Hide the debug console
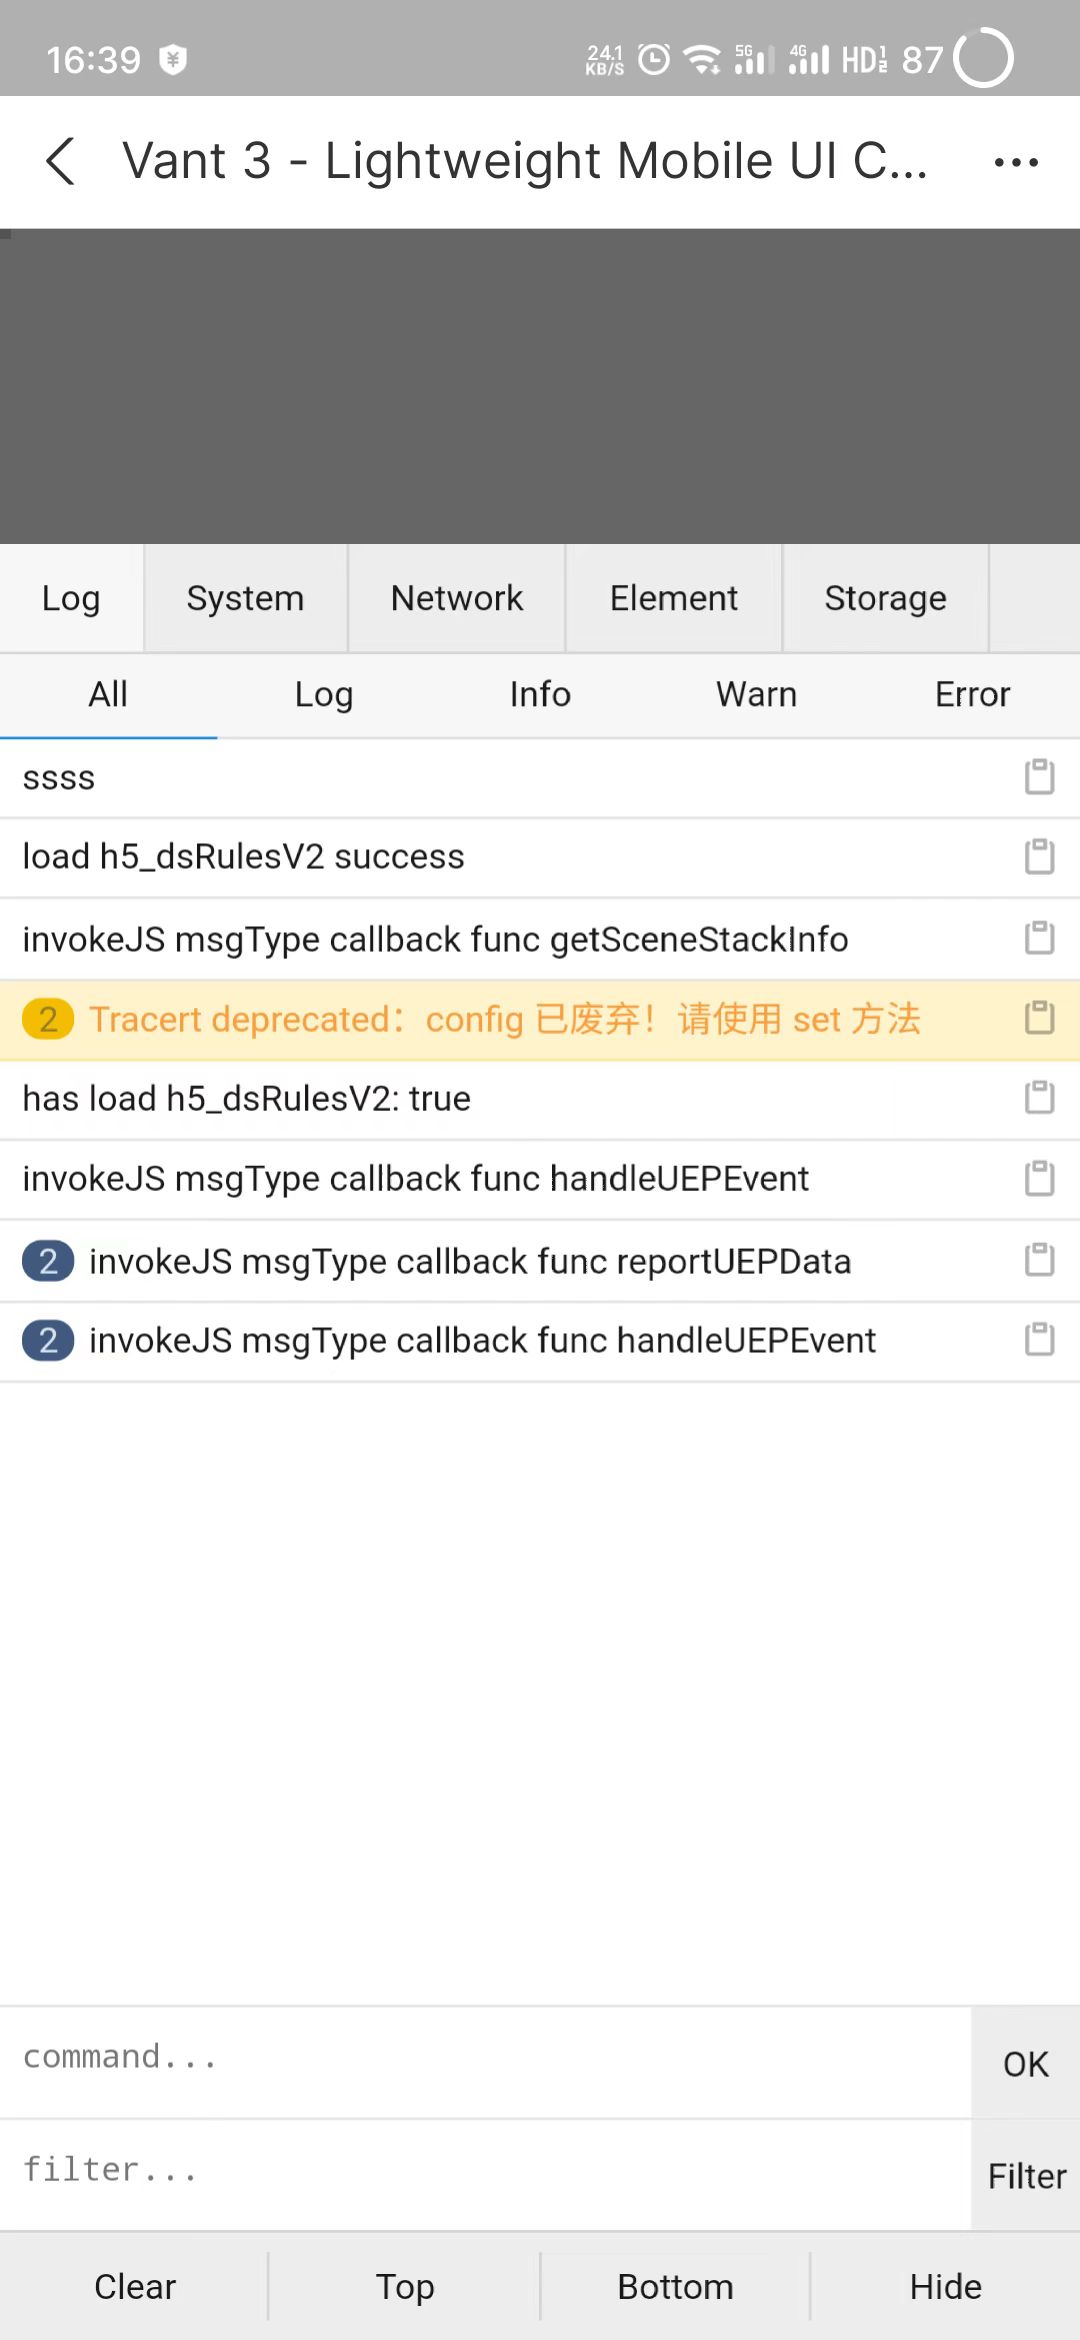This screenshot has width=1080, height=2340. (944, 2286)
